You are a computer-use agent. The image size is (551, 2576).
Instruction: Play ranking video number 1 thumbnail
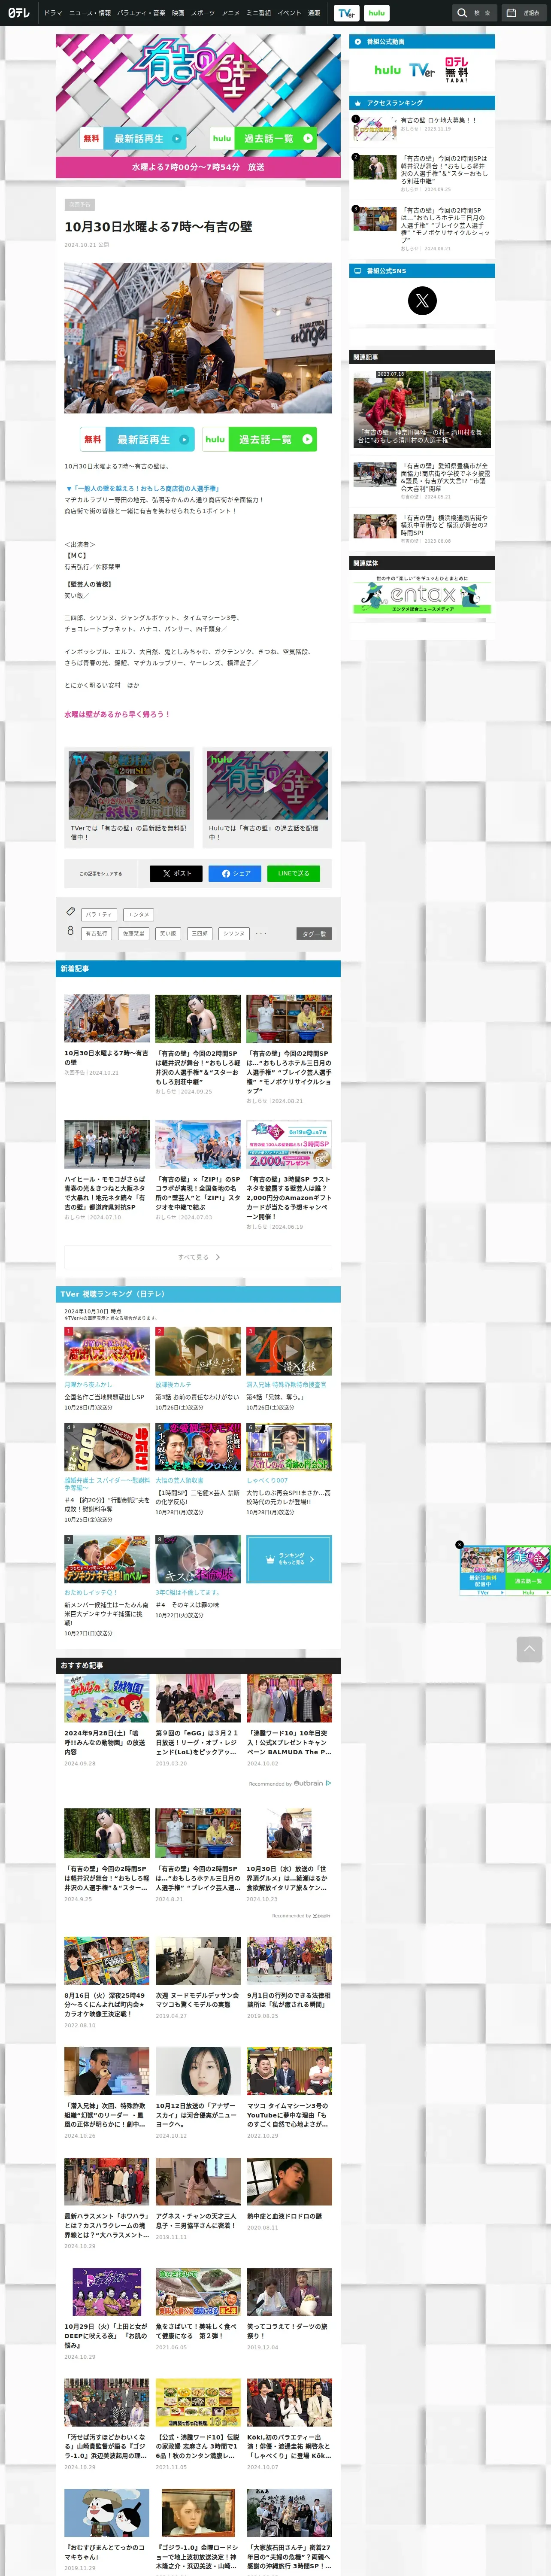[x=107, y=1351]
